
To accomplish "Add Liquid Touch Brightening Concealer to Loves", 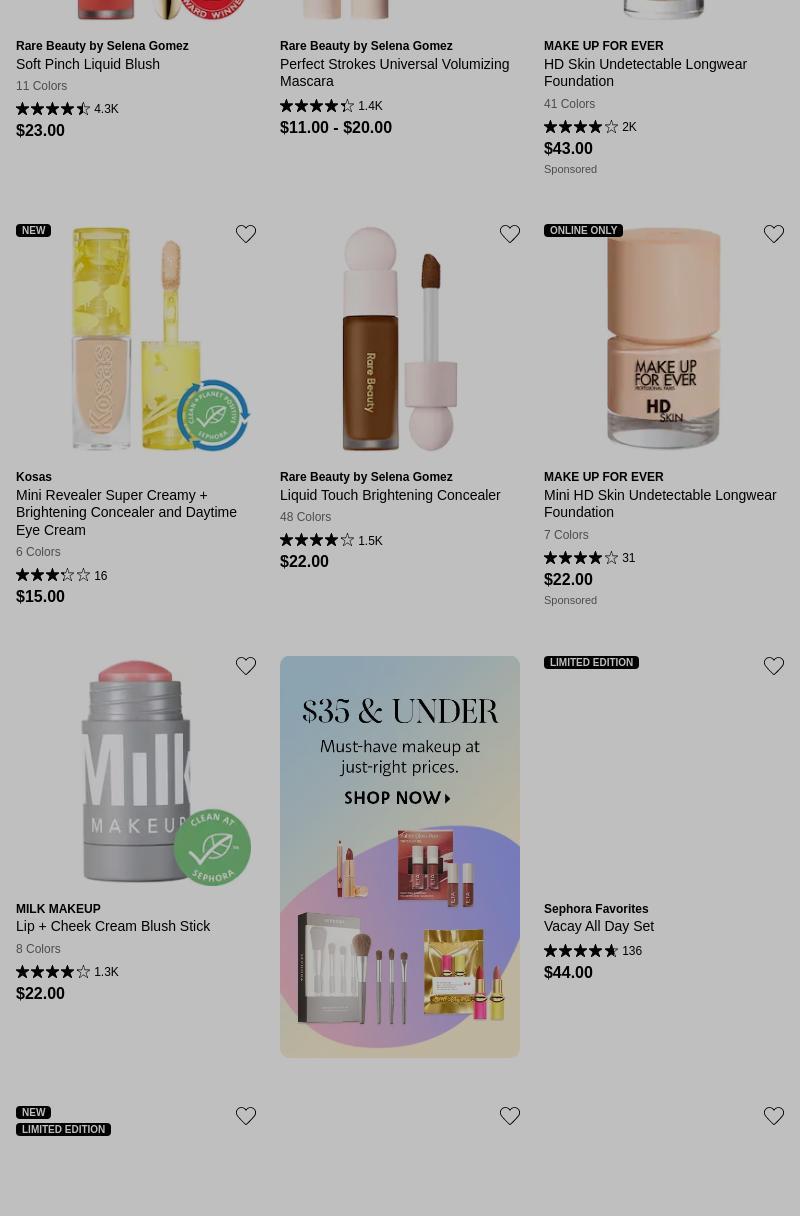I will pos(510,234).
